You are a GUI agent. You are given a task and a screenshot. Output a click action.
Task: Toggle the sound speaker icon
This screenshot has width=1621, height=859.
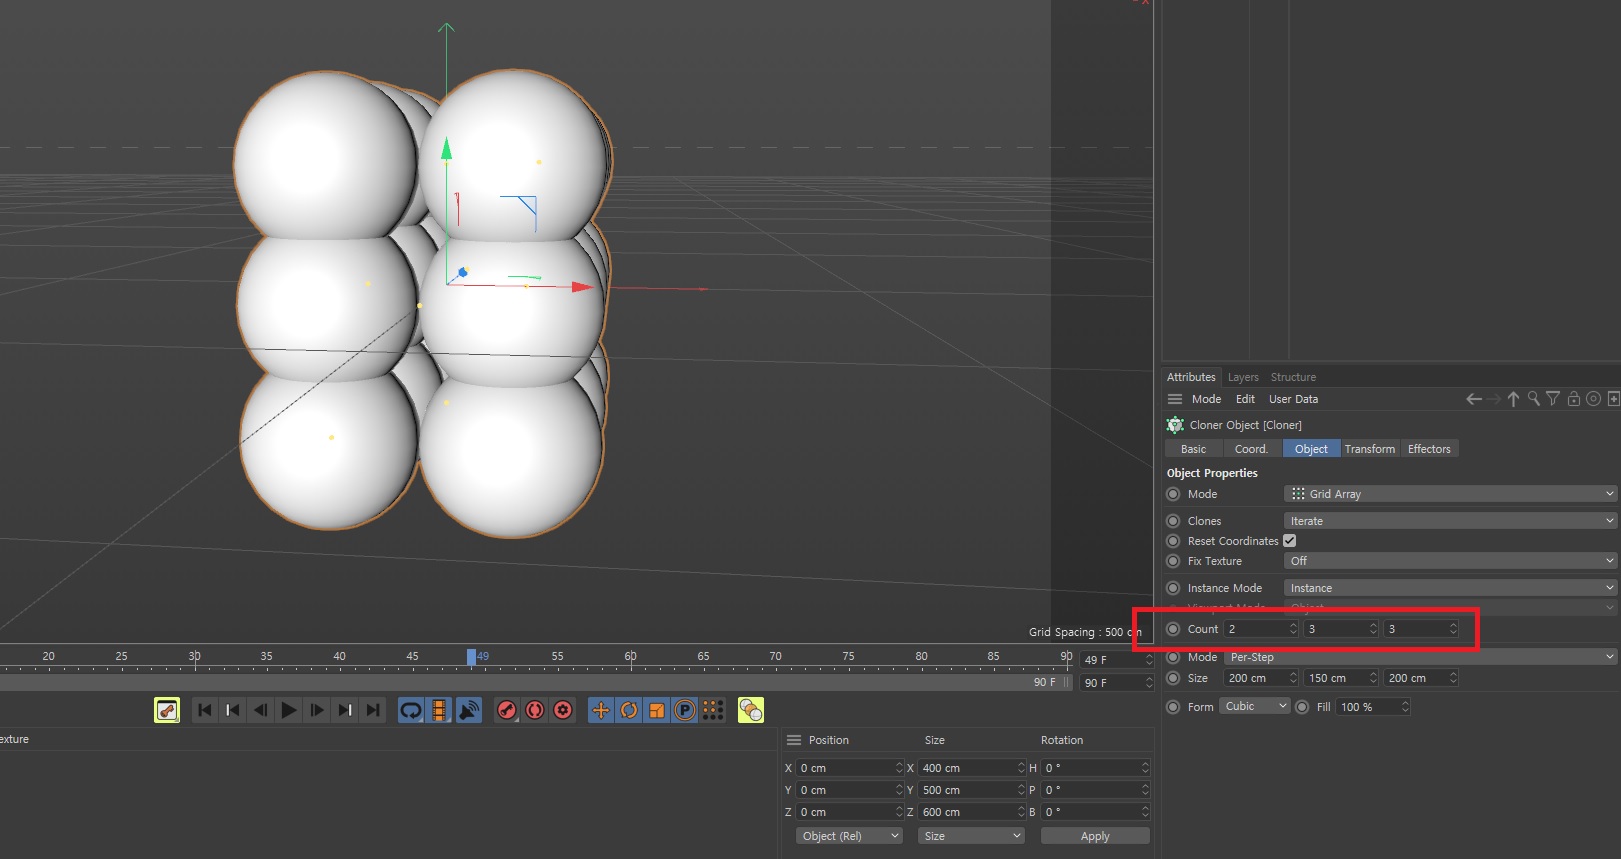pyautogui.click(x=468, y=710)
